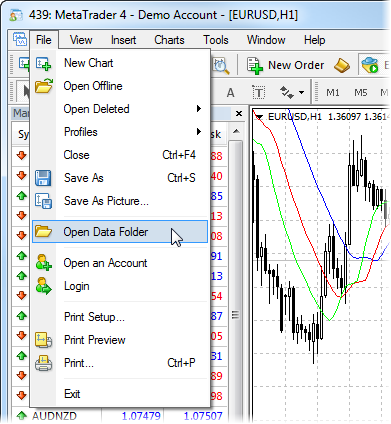Click the Save As Picture icon
This screenshot has height=424, width=391.
[44, 201]
